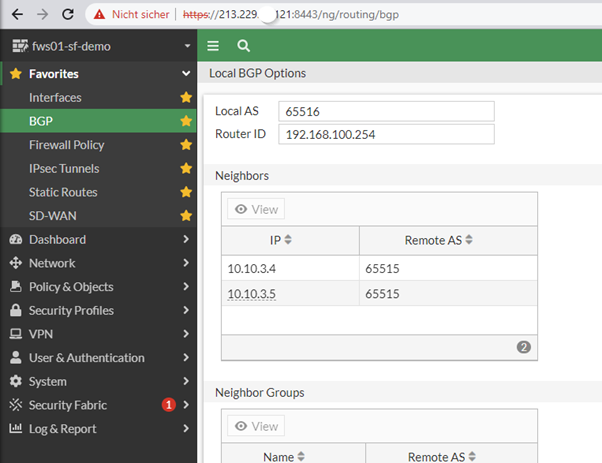The height and width of the screenshot is (463, 602).
Task: Expand User & Authentication chevron
Action: [186, 357]
